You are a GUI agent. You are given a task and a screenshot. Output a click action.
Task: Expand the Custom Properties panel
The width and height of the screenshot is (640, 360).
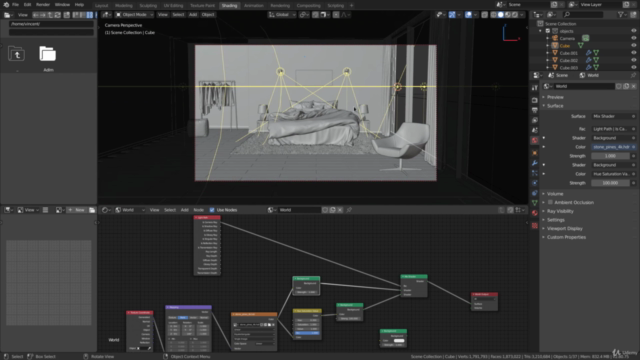click(566, 237)
